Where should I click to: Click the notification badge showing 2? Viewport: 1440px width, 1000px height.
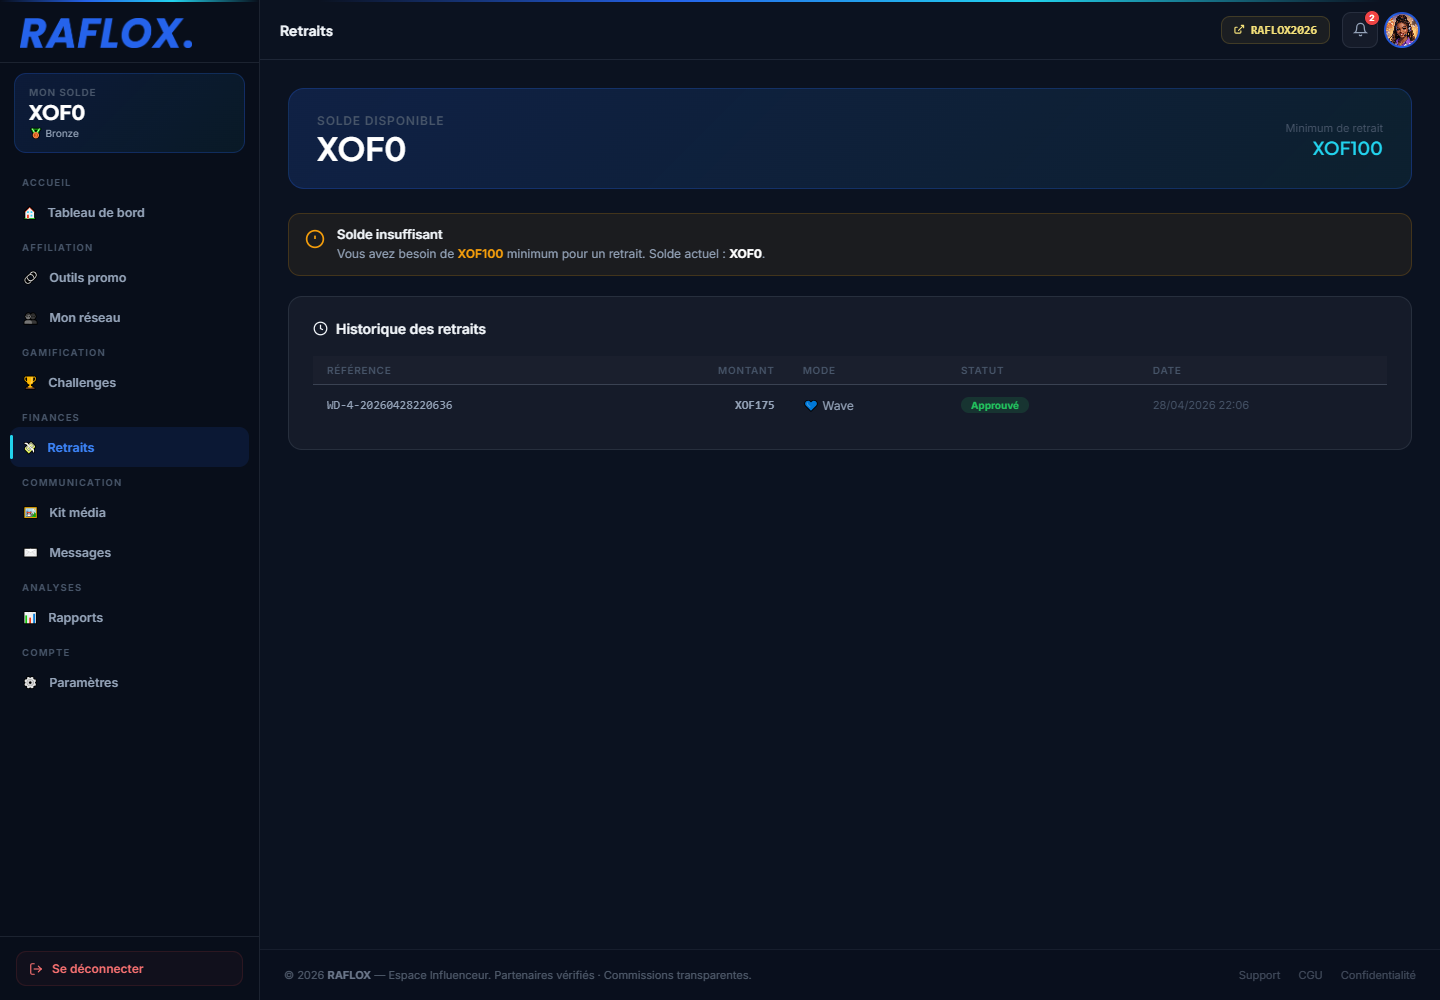pyautogui.click(x=1372, y=18)
